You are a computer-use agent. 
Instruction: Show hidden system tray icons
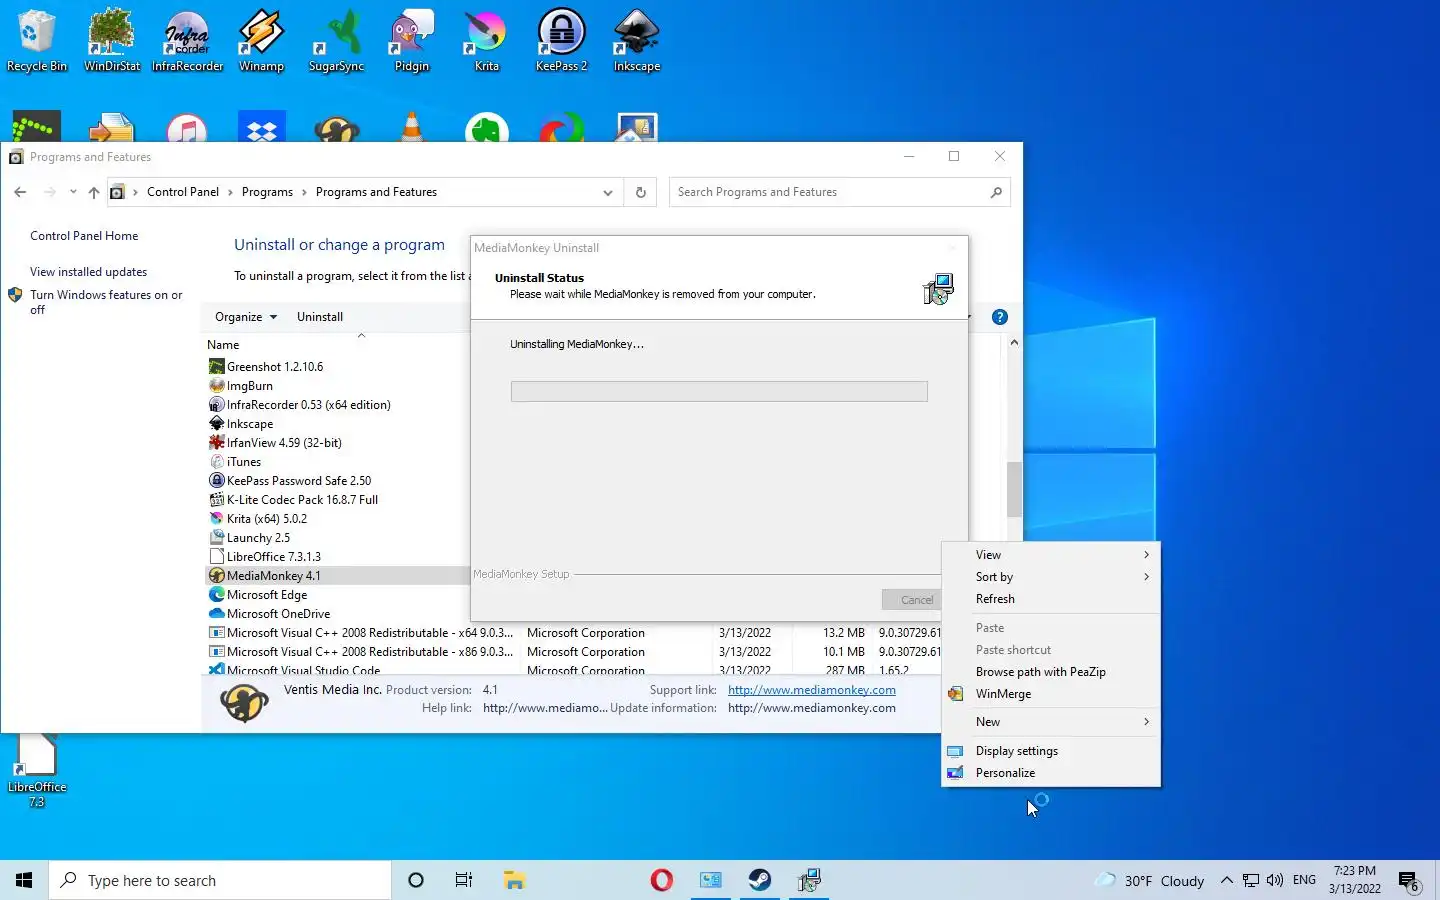(1227, 880)
